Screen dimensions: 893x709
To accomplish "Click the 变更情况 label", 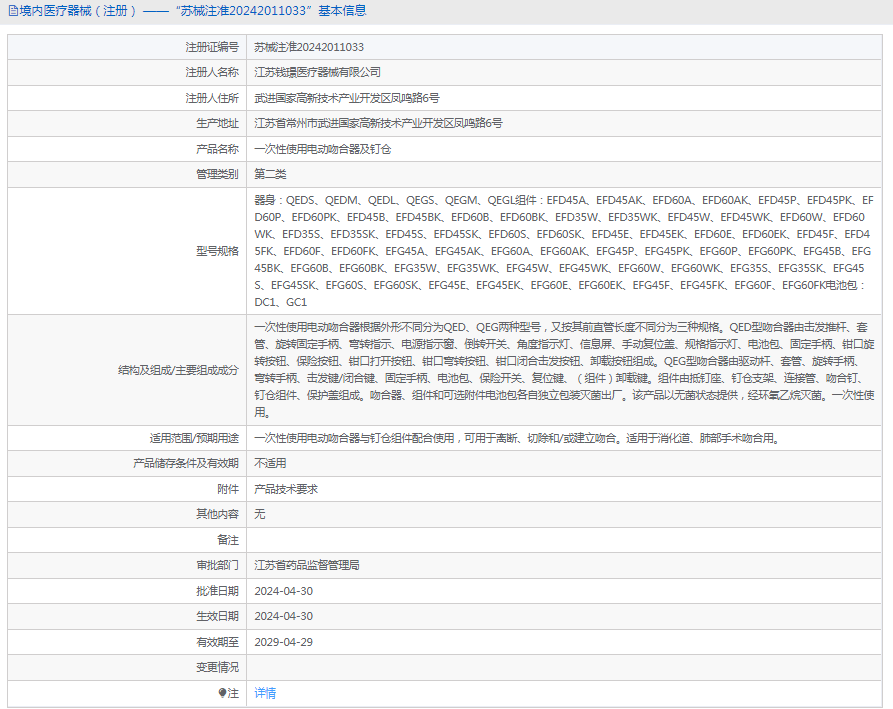I will (x=217, y=667).
